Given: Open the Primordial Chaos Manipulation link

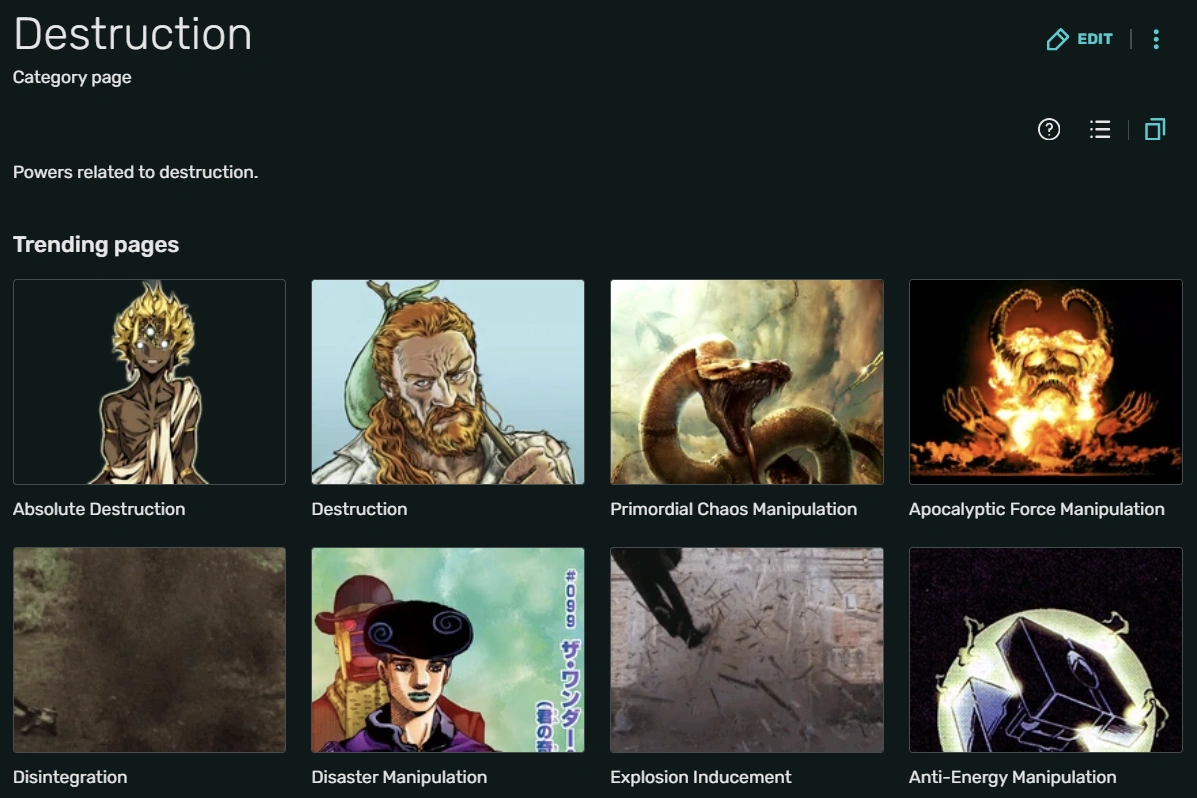Looking at the screenshot, I should coord(733,509).
